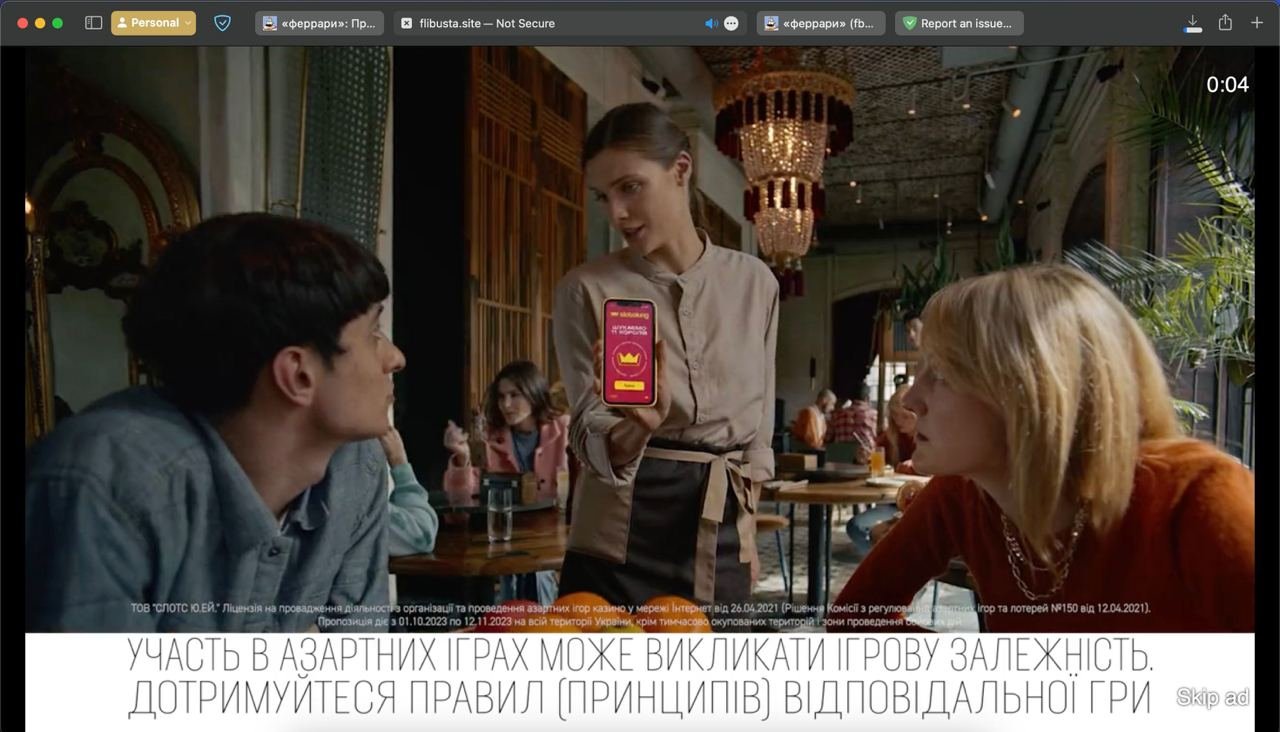Viewport: 1280px width, 732px height.
Task: Open a new tab with plus icon
Action: 1257,23
